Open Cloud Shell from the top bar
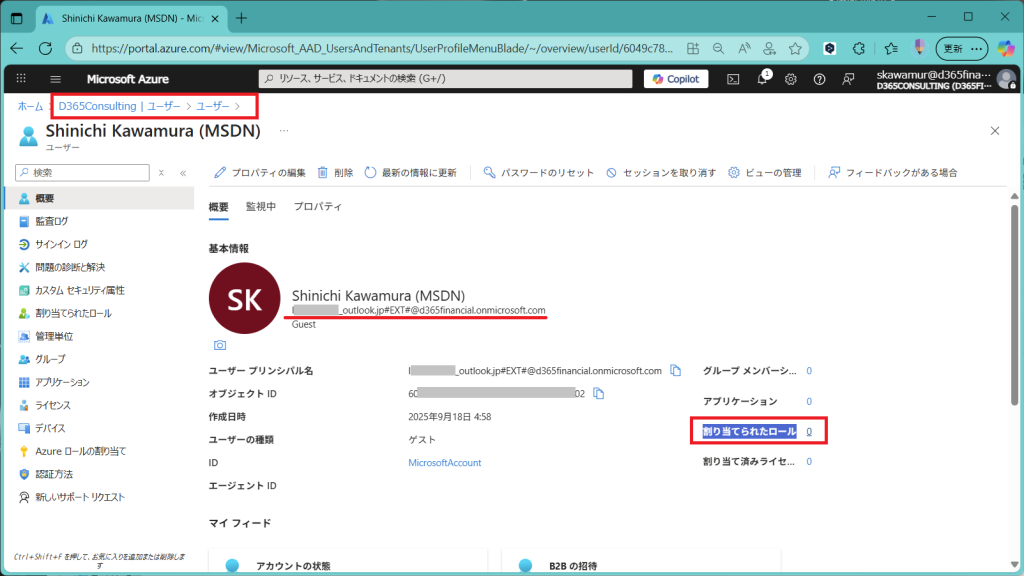Viewport: 1024px width, 576px height. 733,79
